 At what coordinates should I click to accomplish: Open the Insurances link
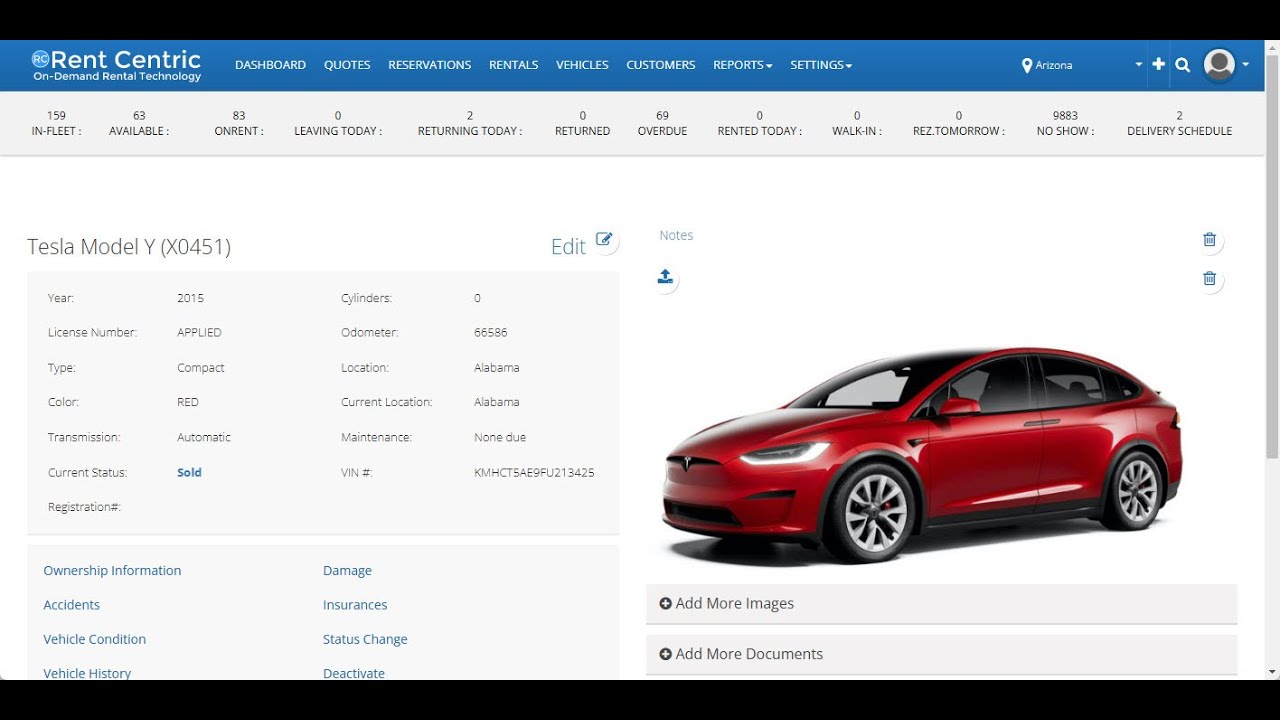355,605
